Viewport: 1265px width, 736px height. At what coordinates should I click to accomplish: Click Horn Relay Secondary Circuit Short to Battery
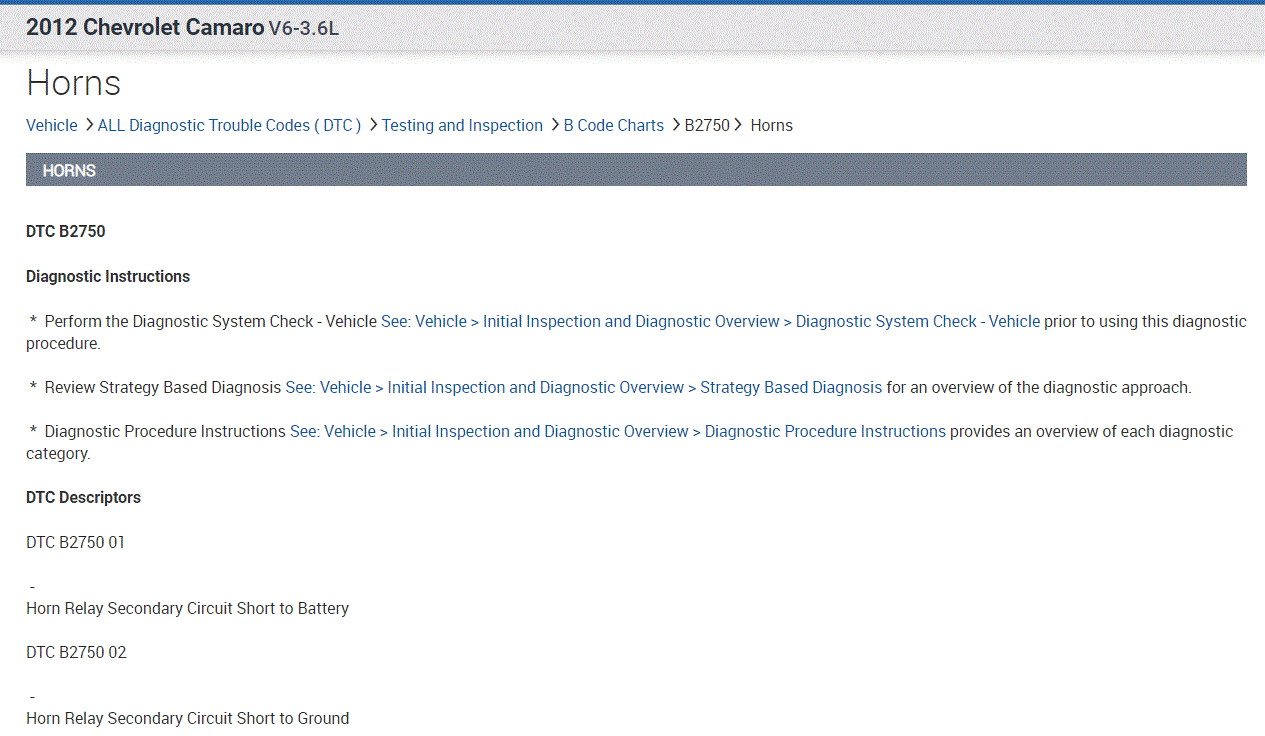tap(188, 608)
